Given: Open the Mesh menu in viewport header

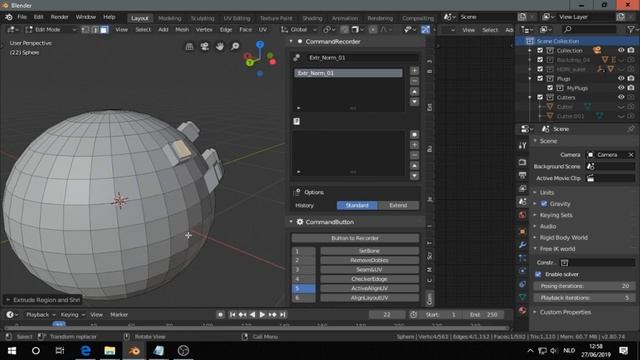Looking at the screenshot, I should [x=182, y=29].
